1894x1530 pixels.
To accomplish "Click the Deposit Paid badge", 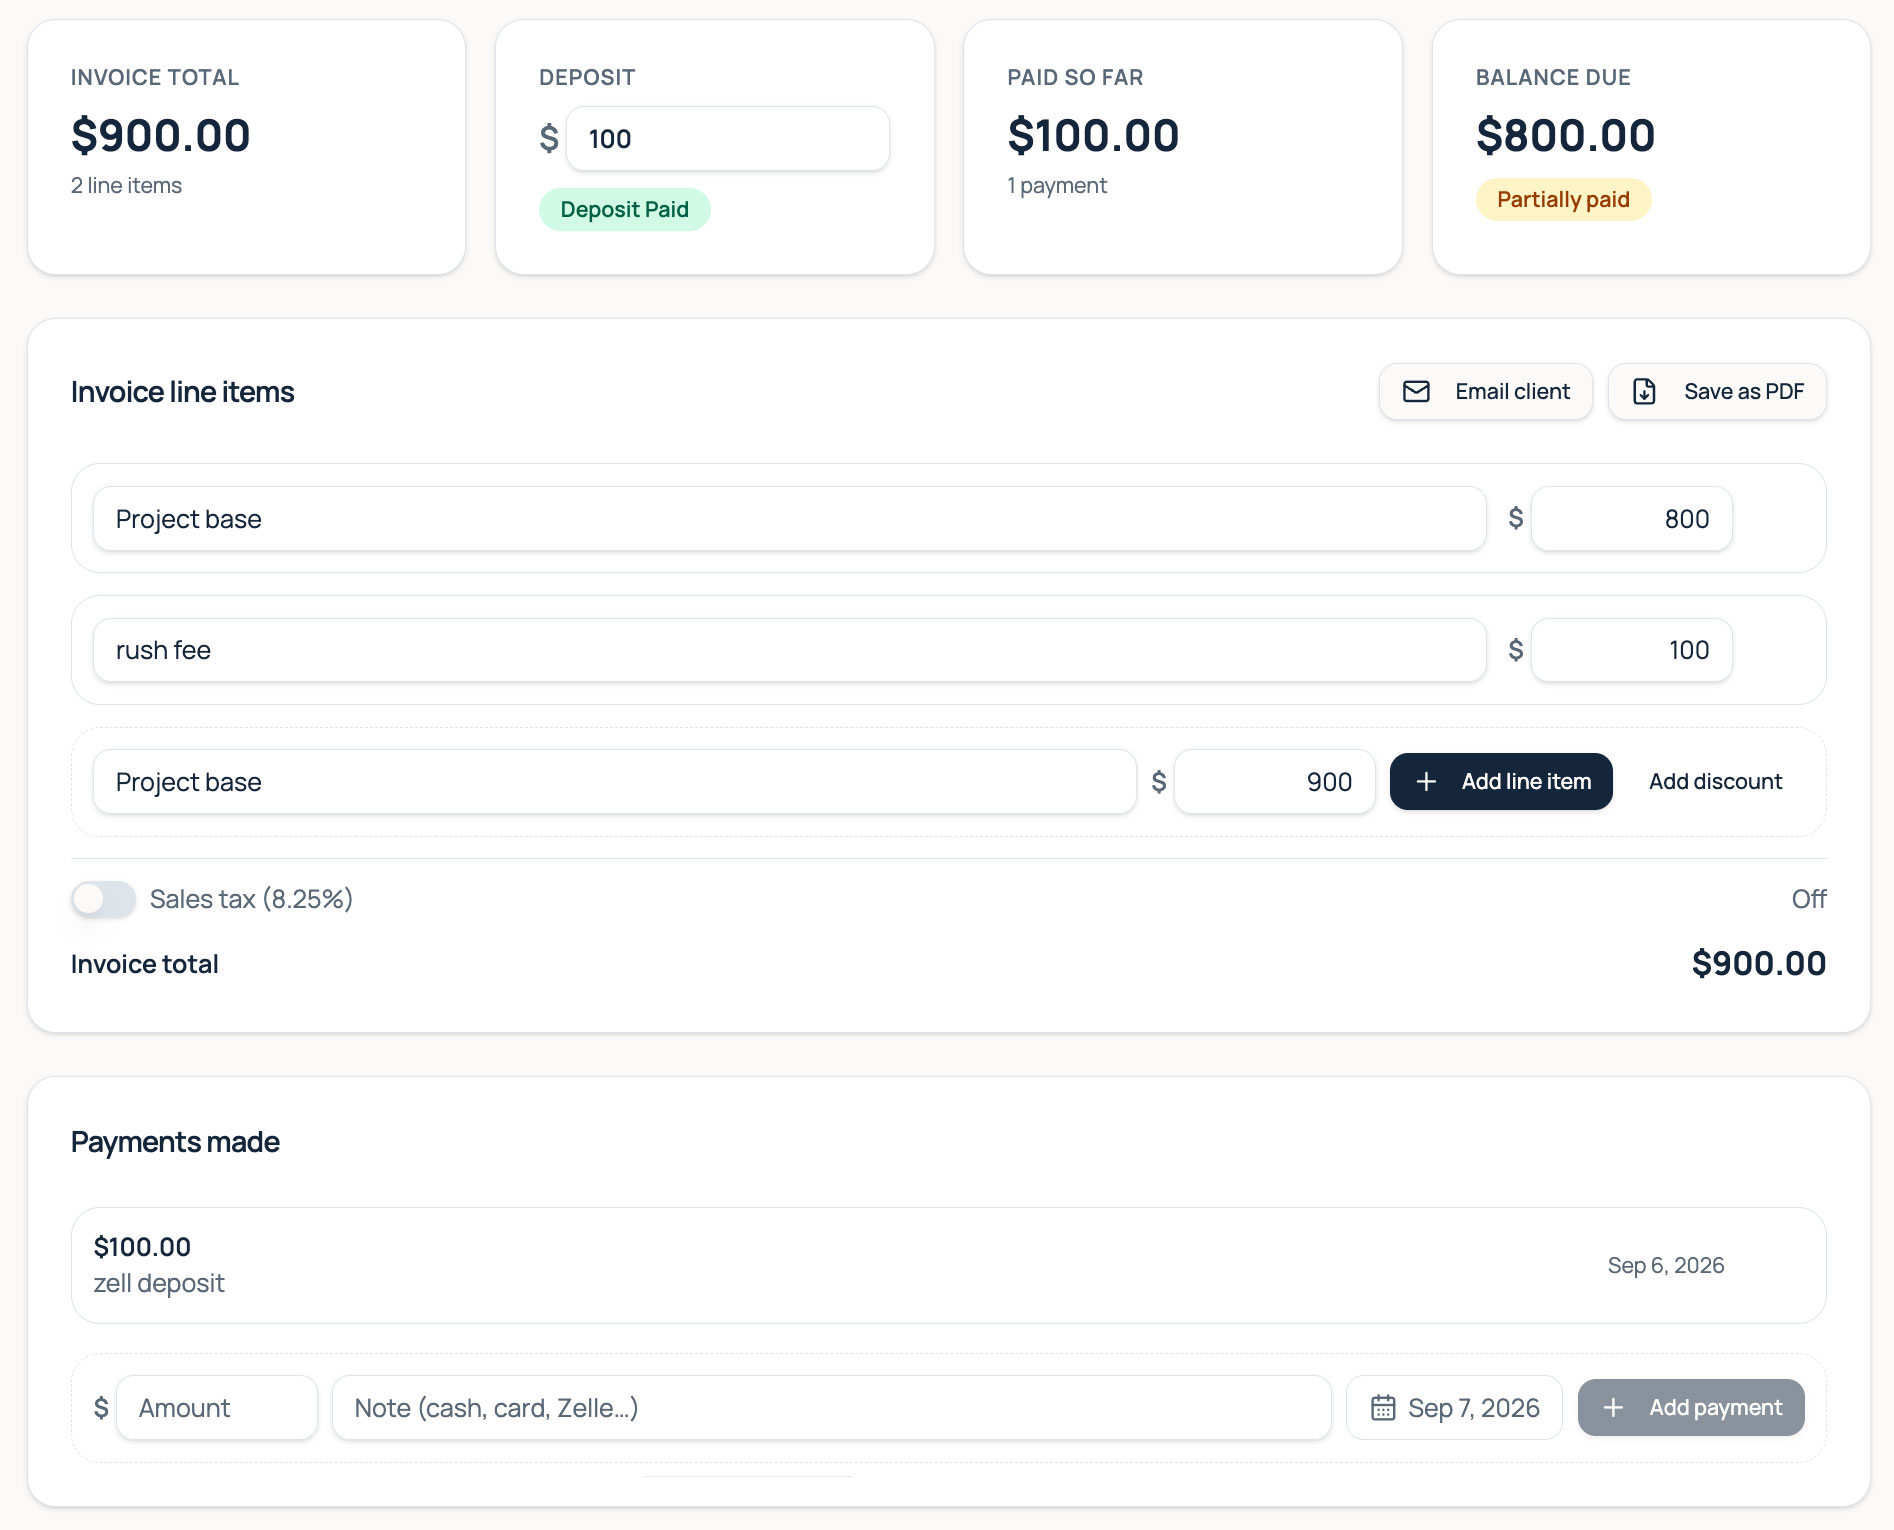I will [625, 210].
